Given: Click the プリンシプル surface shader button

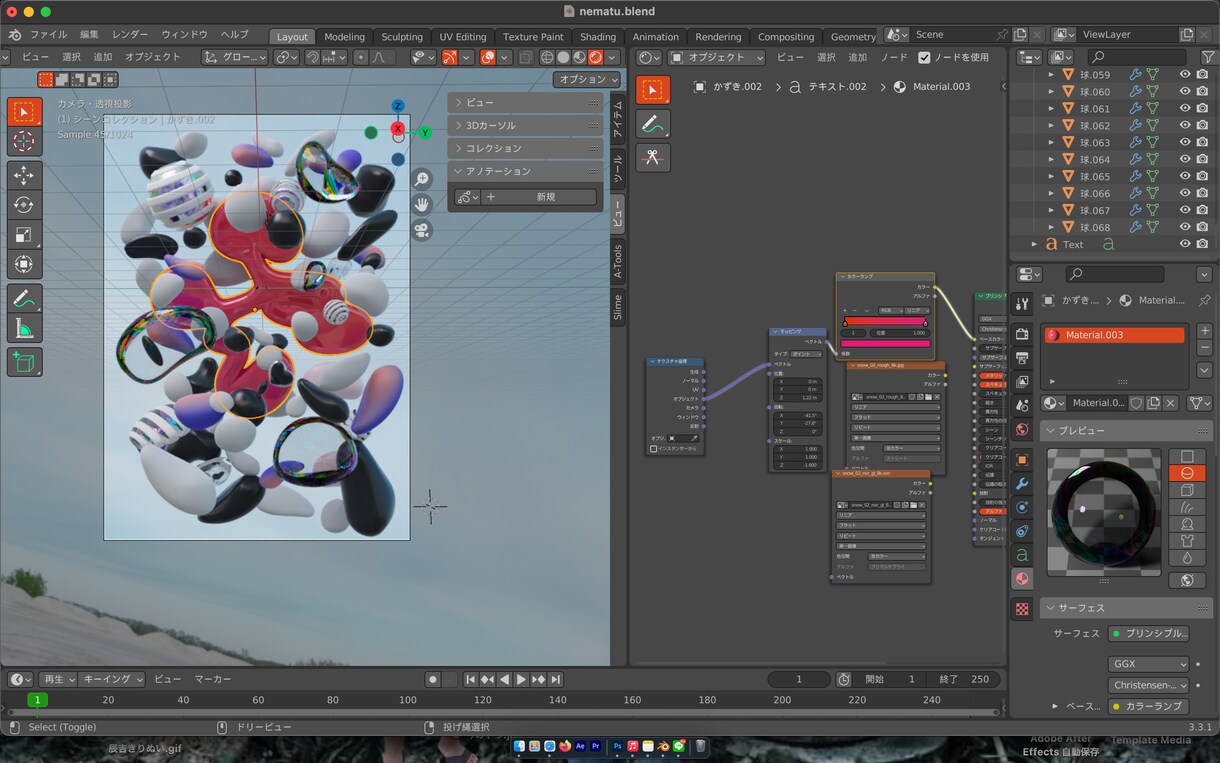Looking at the screenshot, I should [1148, 633].
